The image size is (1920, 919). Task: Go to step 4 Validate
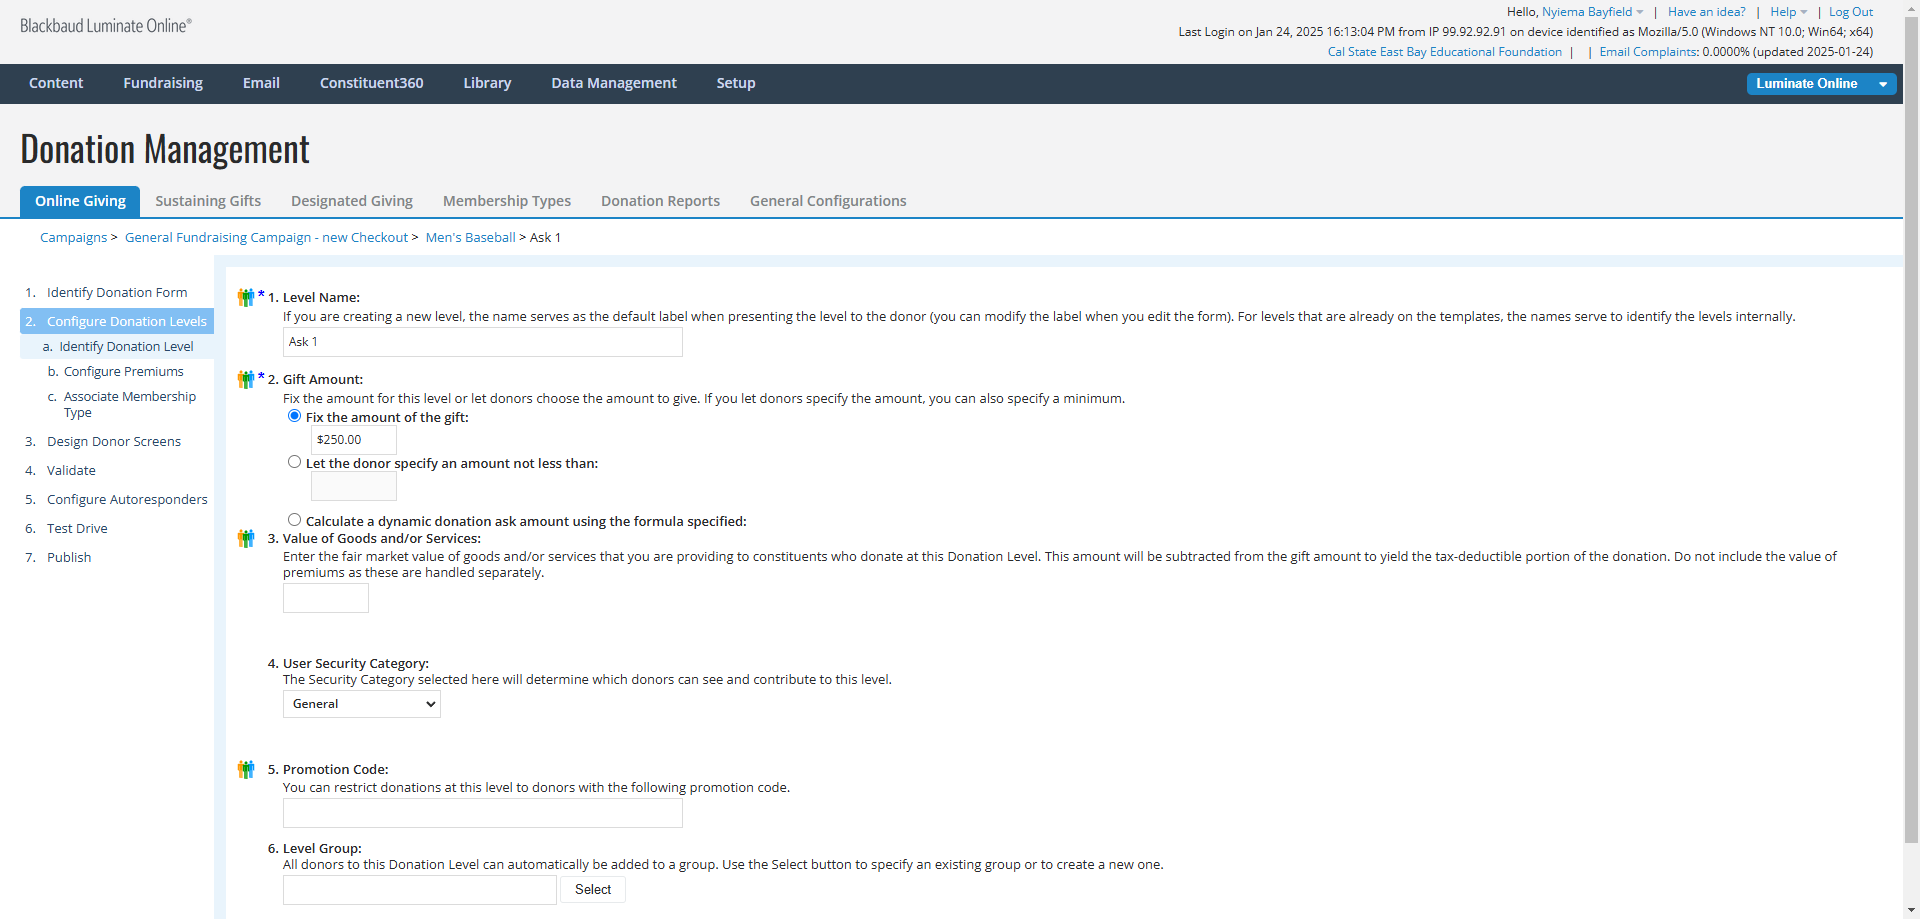click(x=71, y=470)
